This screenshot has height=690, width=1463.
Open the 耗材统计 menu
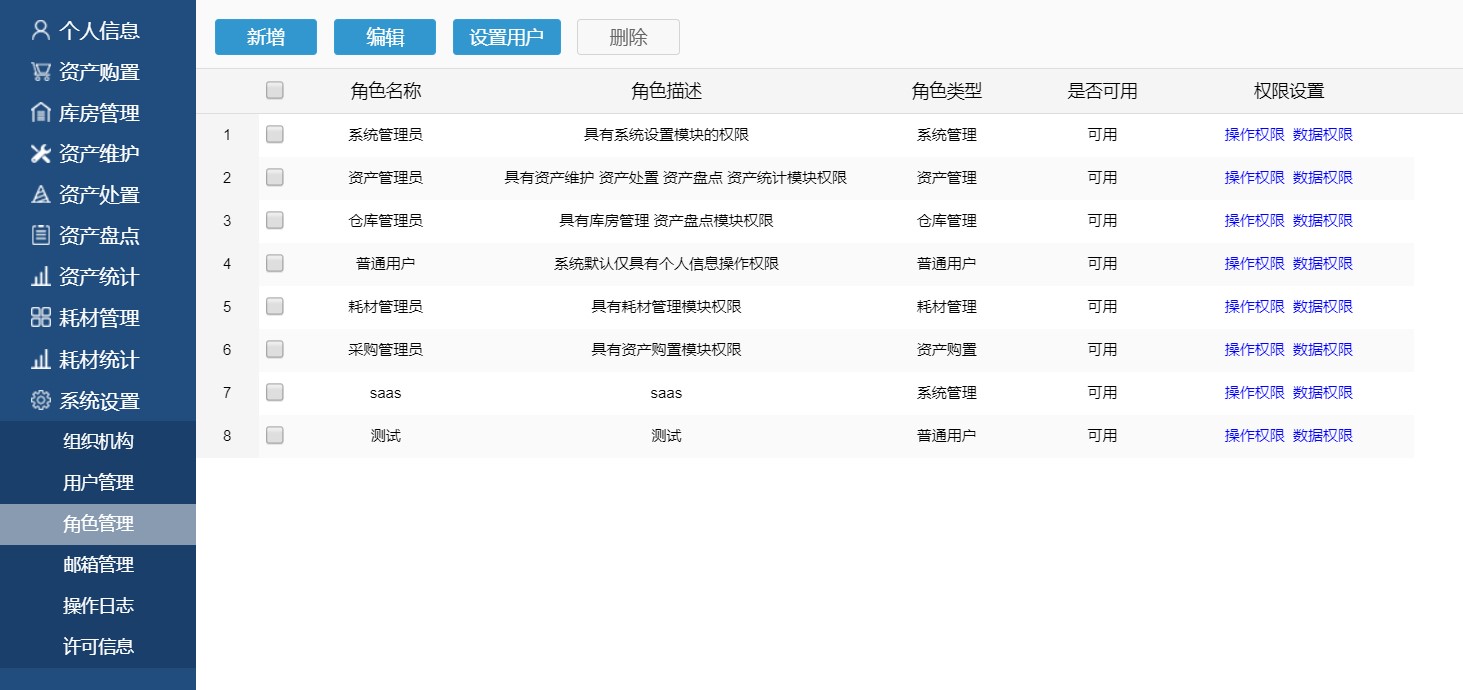[x=98, y=359]
